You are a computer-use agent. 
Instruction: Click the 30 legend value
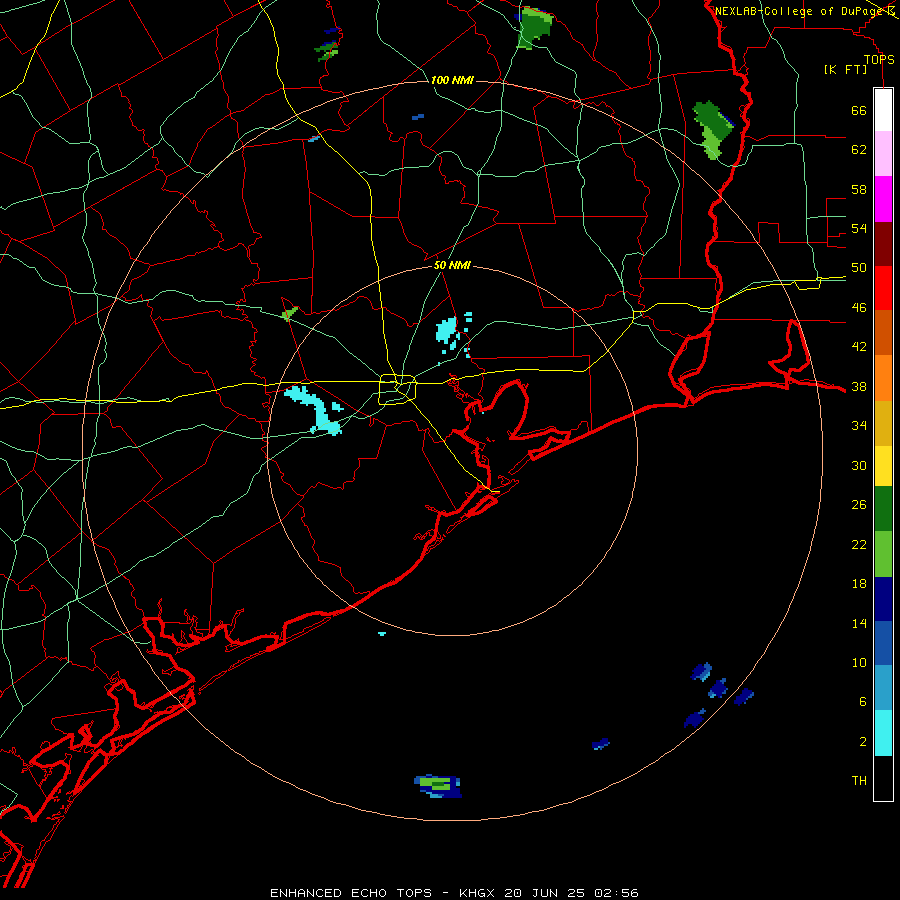pyautogui.click(x=859, y=465)
